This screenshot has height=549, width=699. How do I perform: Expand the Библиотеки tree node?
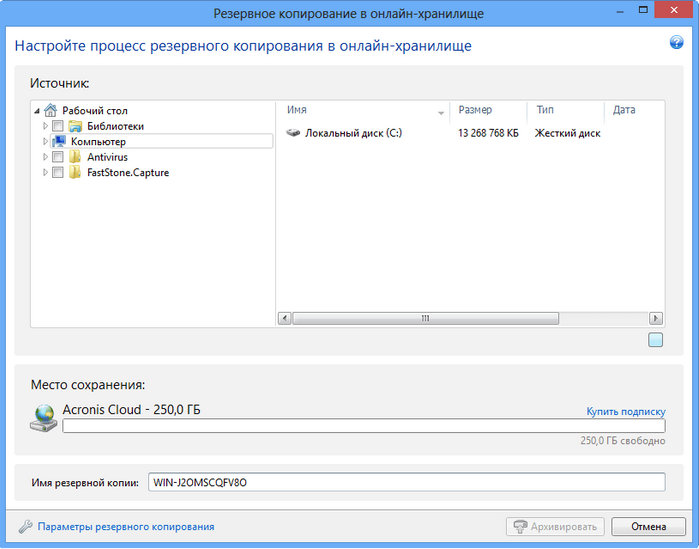pyautogui.click(x=45, y=126)
